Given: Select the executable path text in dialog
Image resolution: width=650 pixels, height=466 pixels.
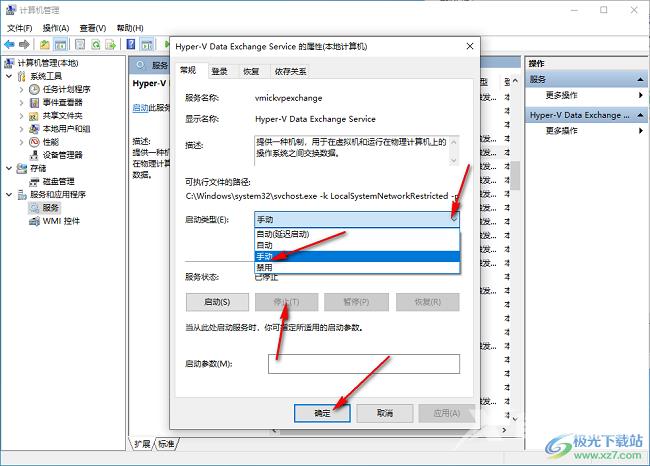Looking at the screenshot, I should [322, 196].
